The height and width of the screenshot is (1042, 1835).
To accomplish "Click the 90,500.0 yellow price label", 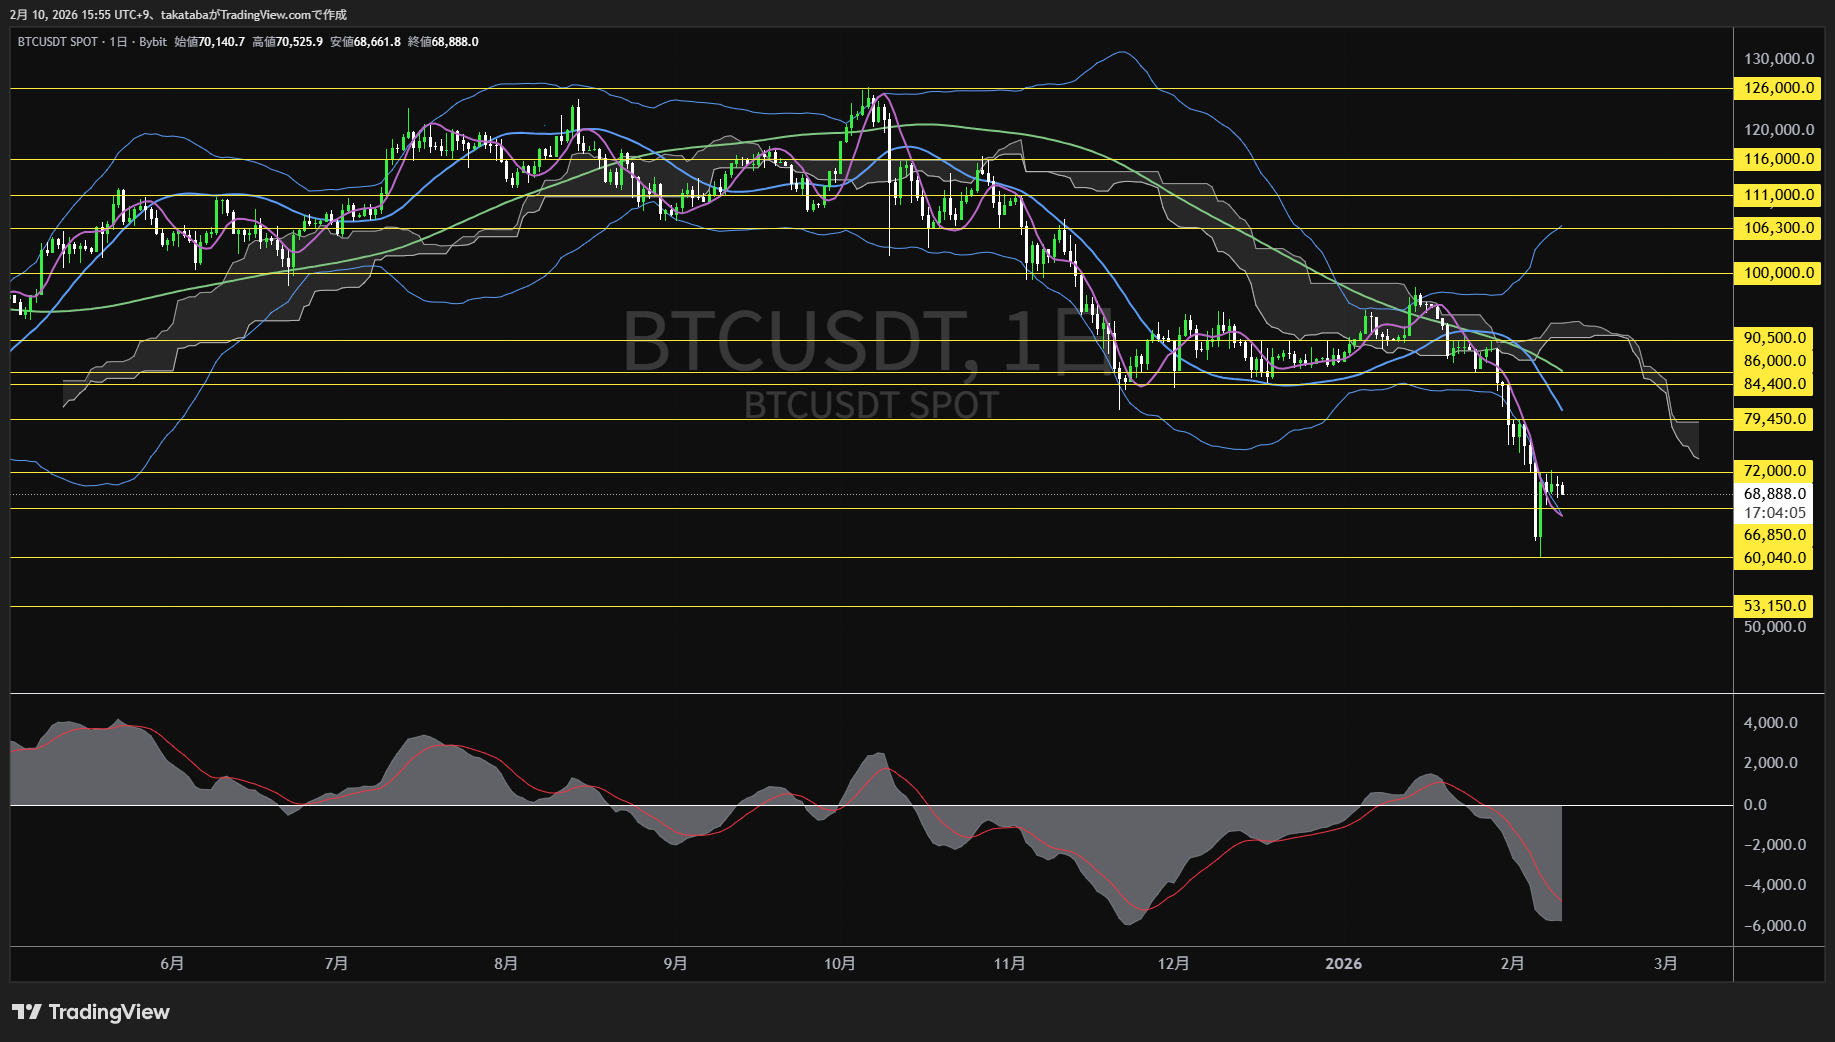I will (1775, 337).
